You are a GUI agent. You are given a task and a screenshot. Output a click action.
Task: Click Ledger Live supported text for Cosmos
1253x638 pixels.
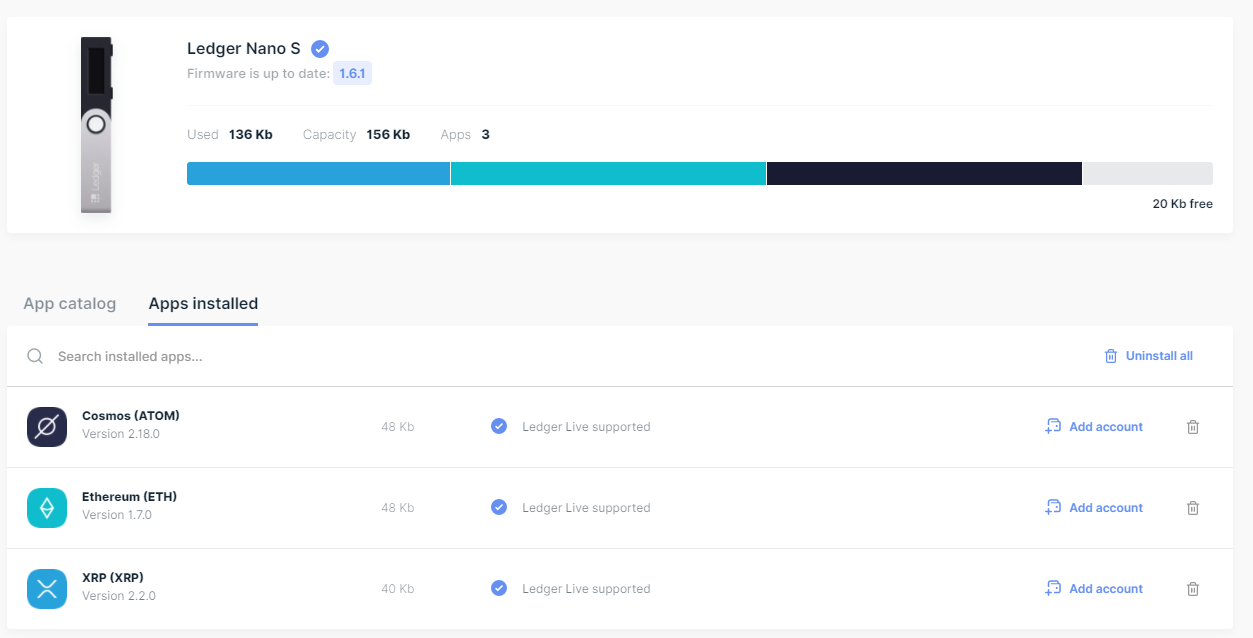tap(586, 427)
